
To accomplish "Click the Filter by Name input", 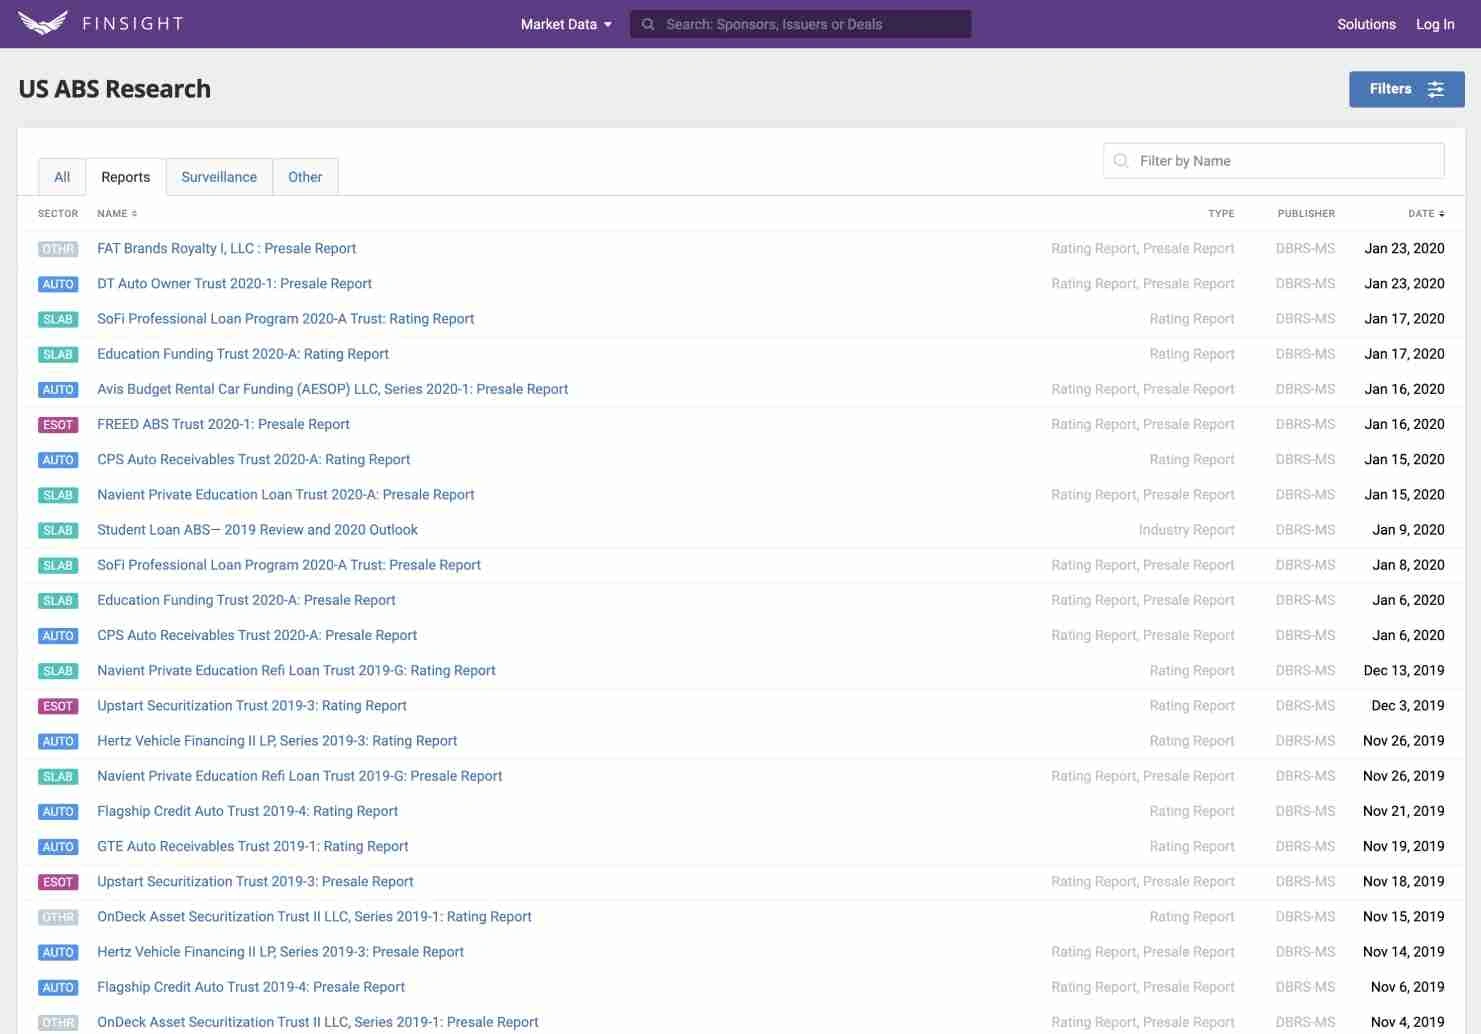I will point(1273,161).
